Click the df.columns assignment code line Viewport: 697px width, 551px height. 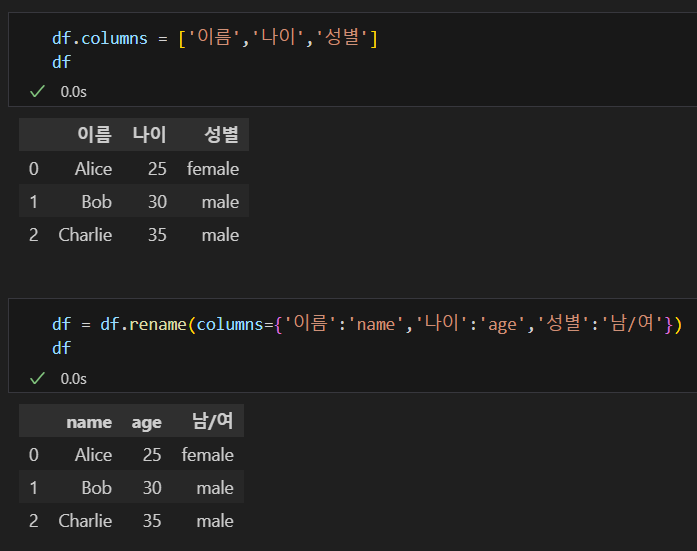pyautogui.click(x=215, y=38)
